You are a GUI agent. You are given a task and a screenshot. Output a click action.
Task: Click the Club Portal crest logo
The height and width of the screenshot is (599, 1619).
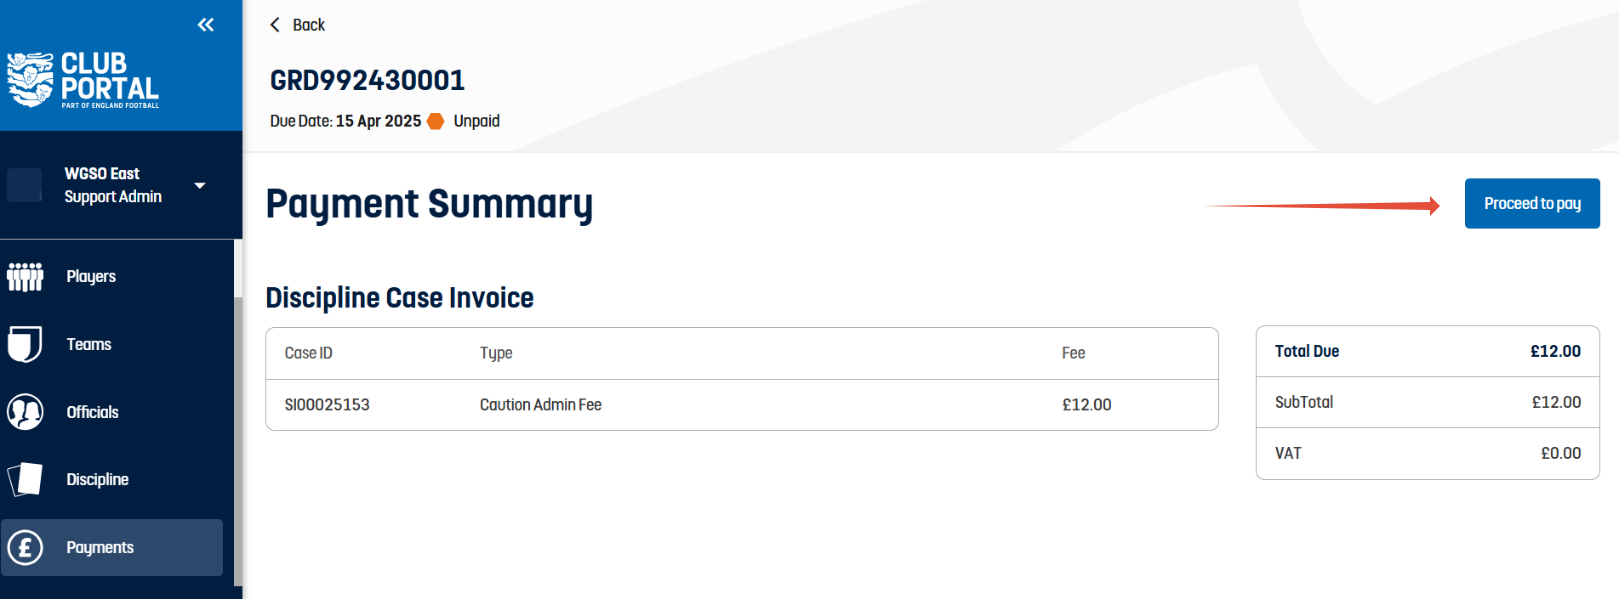(30, 79)
